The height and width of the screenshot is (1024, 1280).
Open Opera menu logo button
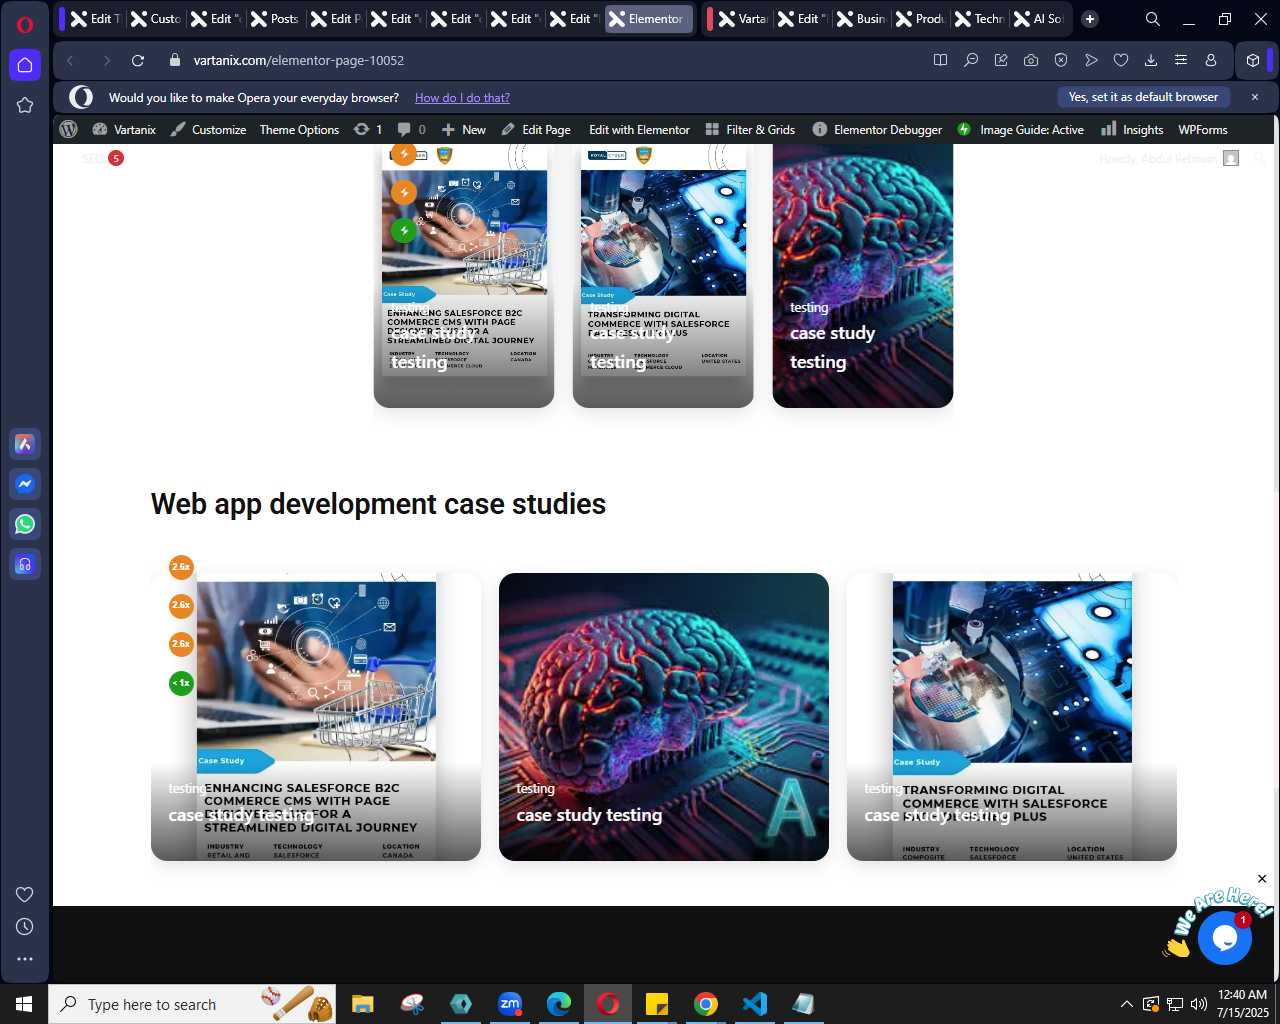(25, 25)
